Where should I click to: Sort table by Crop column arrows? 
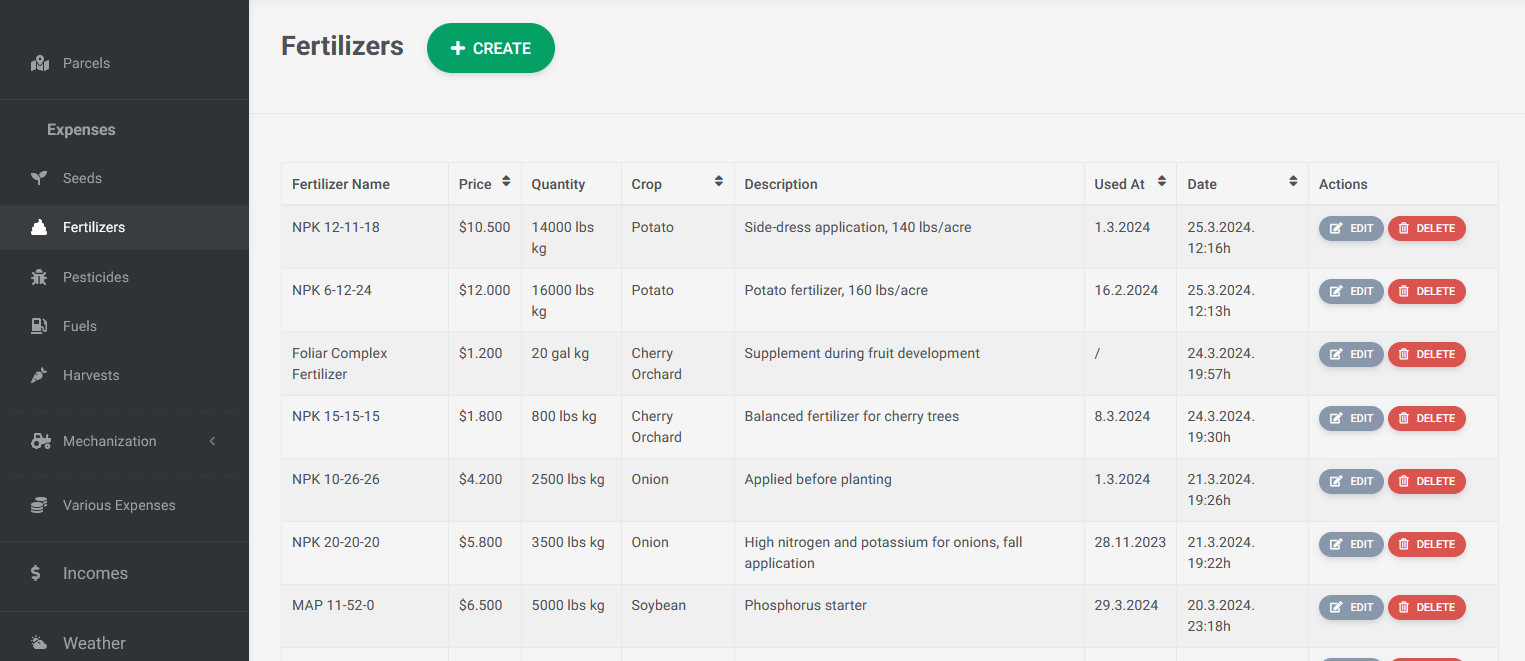719,182
